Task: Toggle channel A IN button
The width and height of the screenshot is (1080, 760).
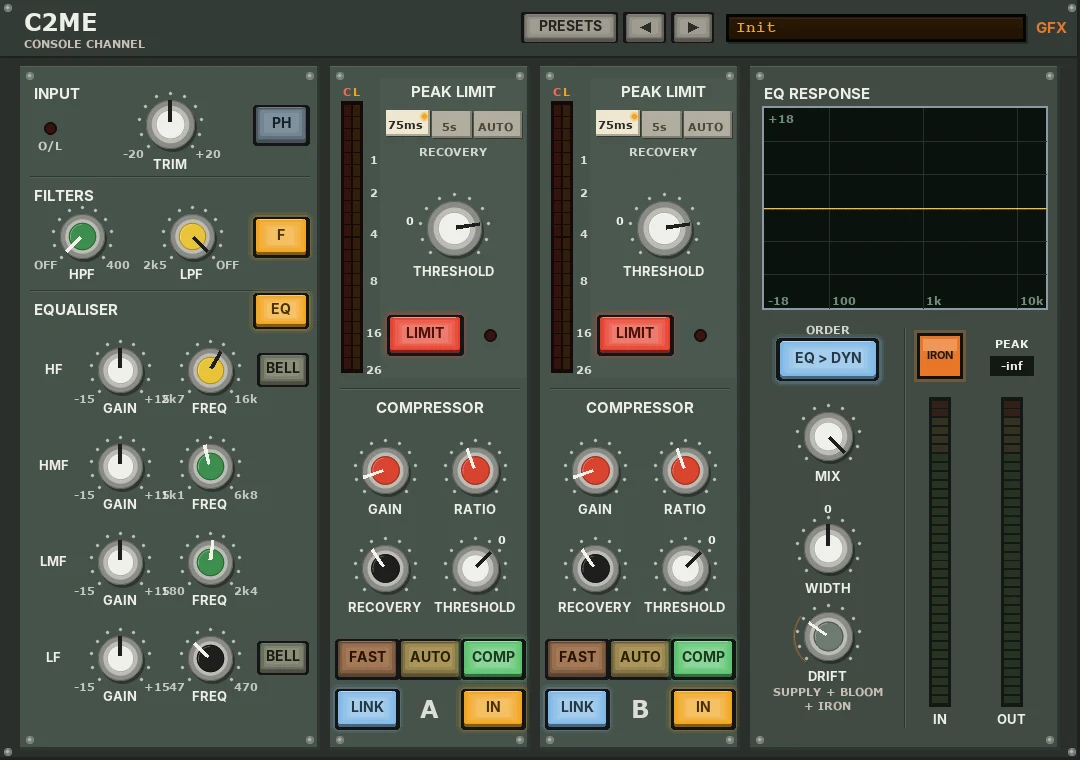Action: coord(493,708)
